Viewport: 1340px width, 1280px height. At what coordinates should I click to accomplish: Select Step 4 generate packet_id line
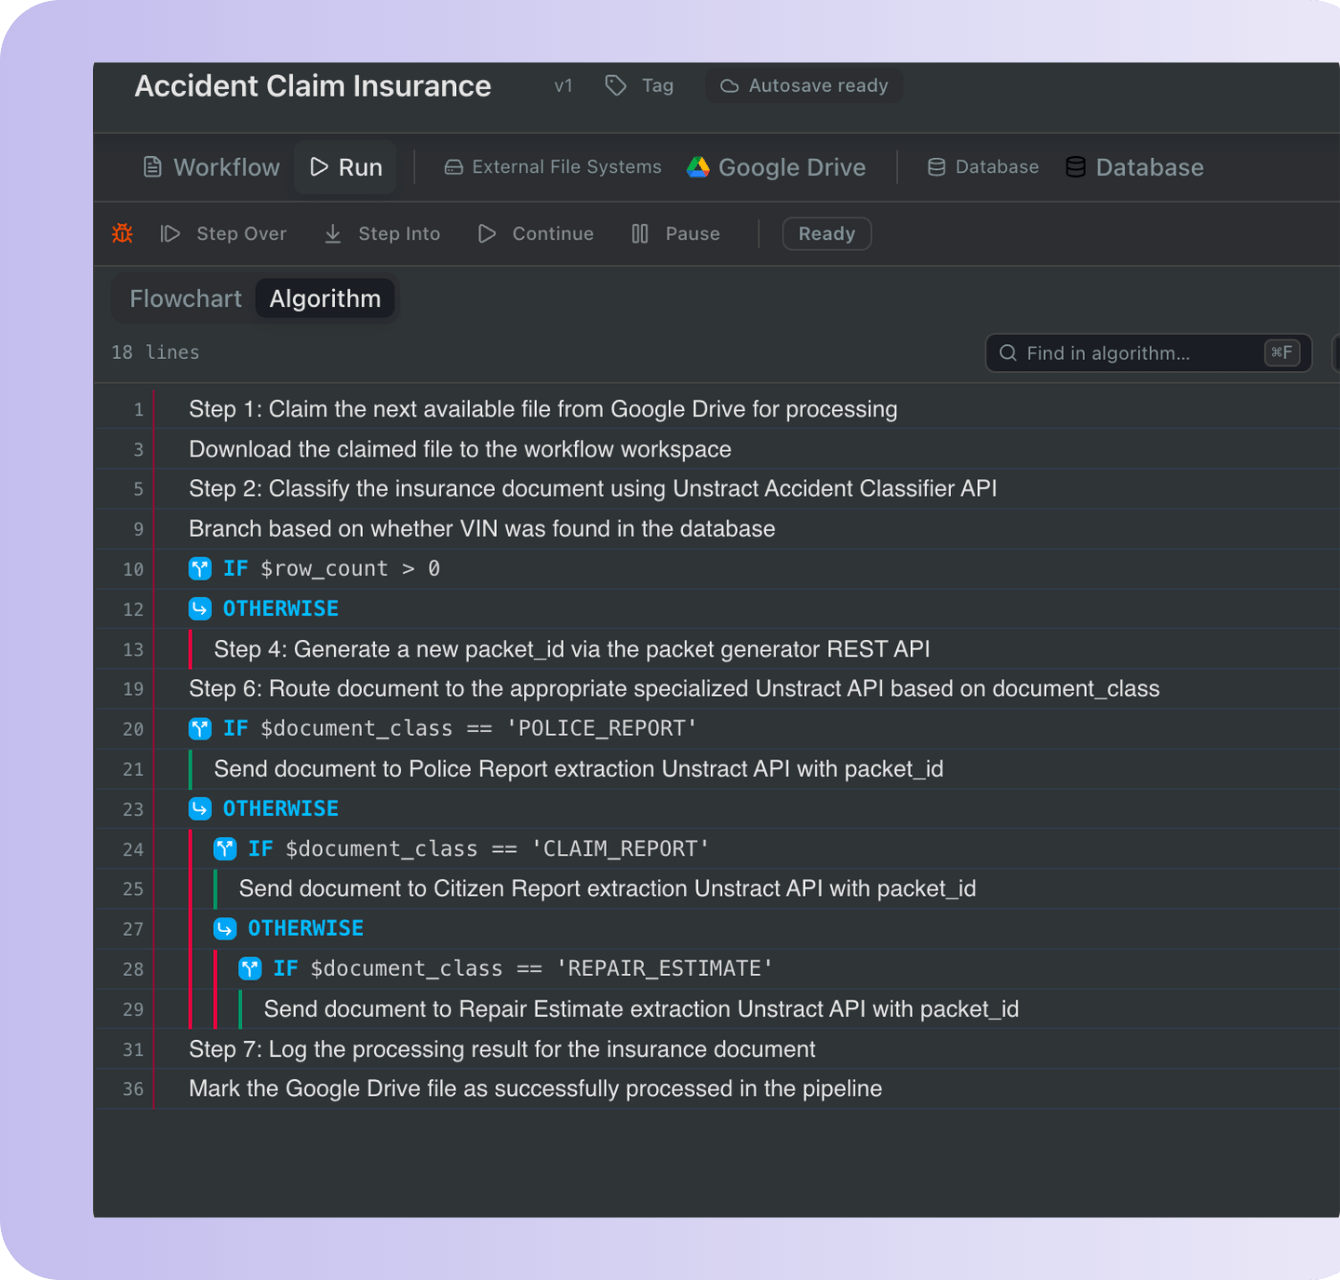pyautogui.click(x=572, y=649)
